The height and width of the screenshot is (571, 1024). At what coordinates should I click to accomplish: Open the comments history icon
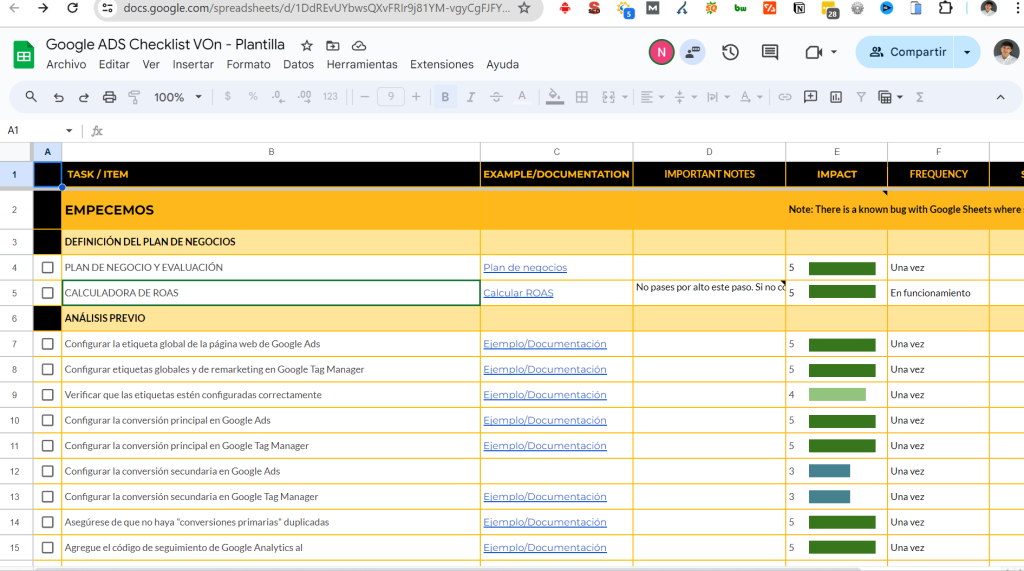pyautogui.click(x=770, y=52)
